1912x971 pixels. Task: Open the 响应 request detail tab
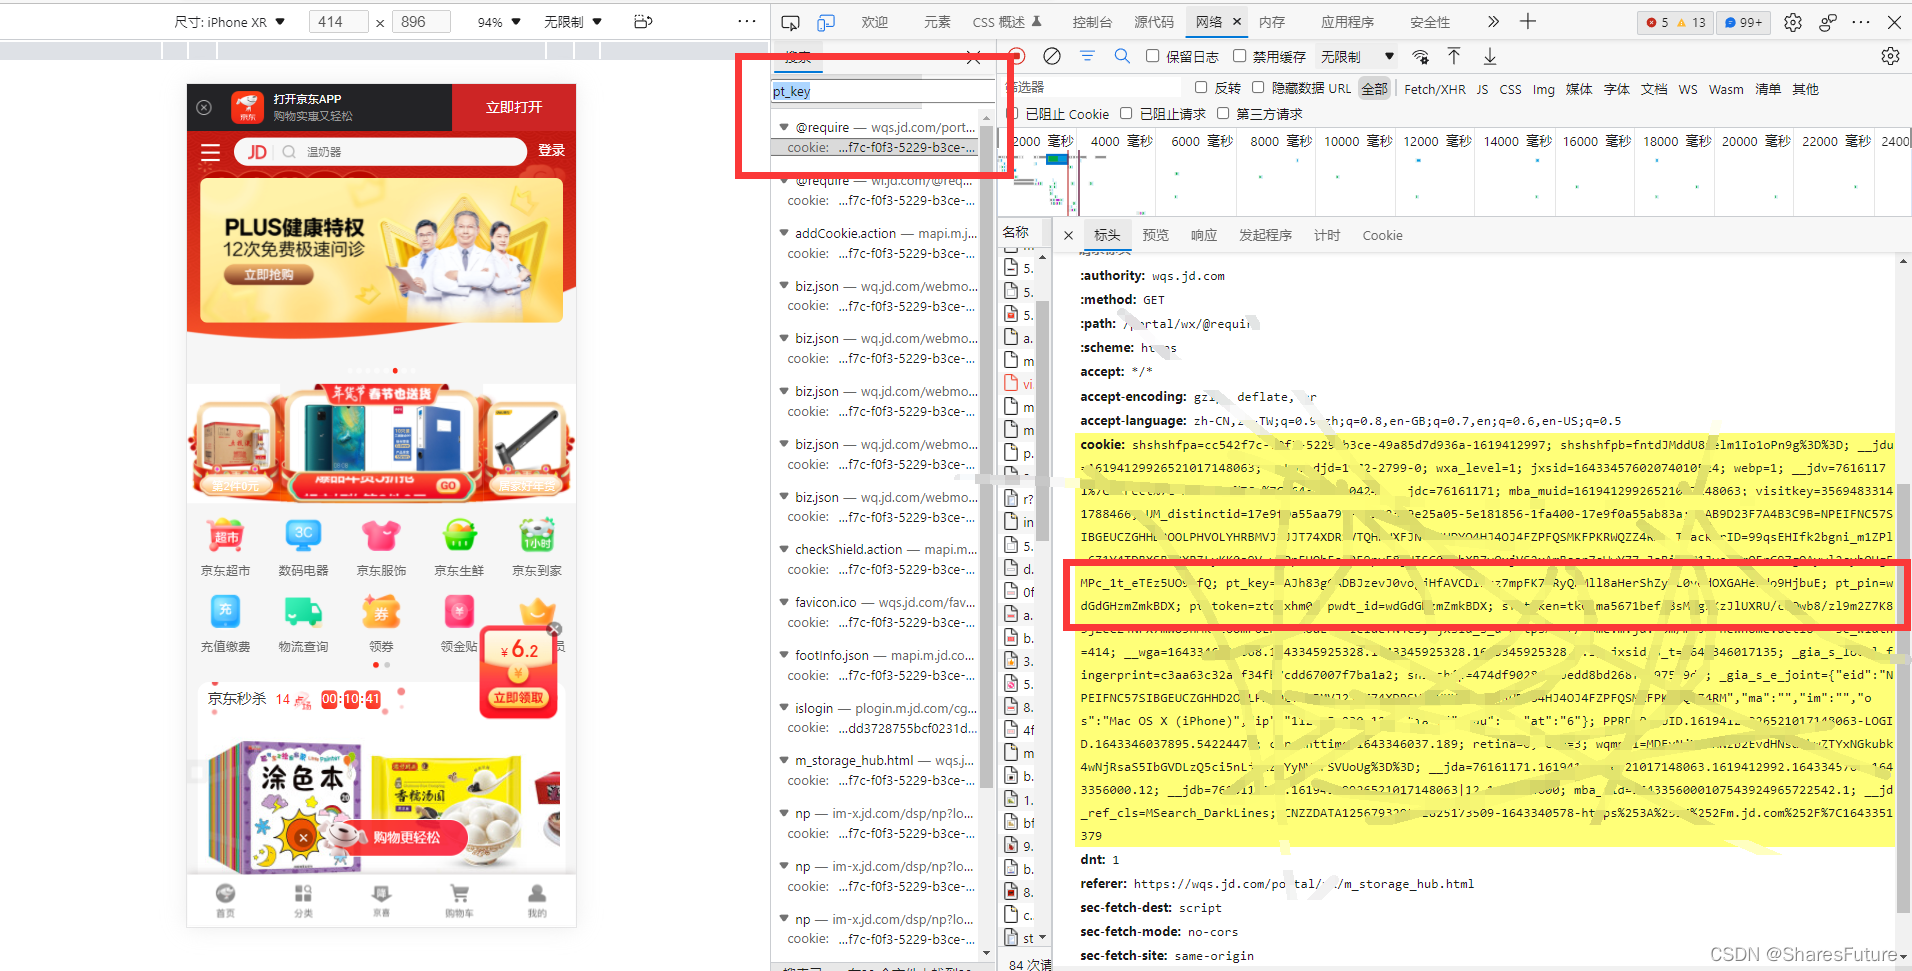1204,235
